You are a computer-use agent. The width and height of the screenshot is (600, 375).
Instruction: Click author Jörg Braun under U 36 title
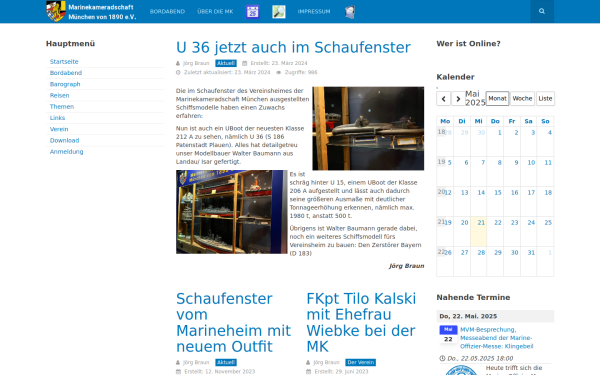[196, 63]
